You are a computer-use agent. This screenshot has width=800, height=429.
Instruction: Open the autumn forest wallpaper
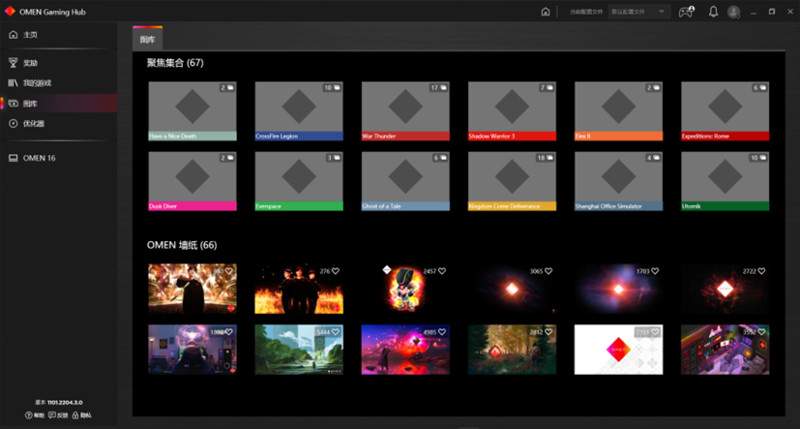point(512,349)
